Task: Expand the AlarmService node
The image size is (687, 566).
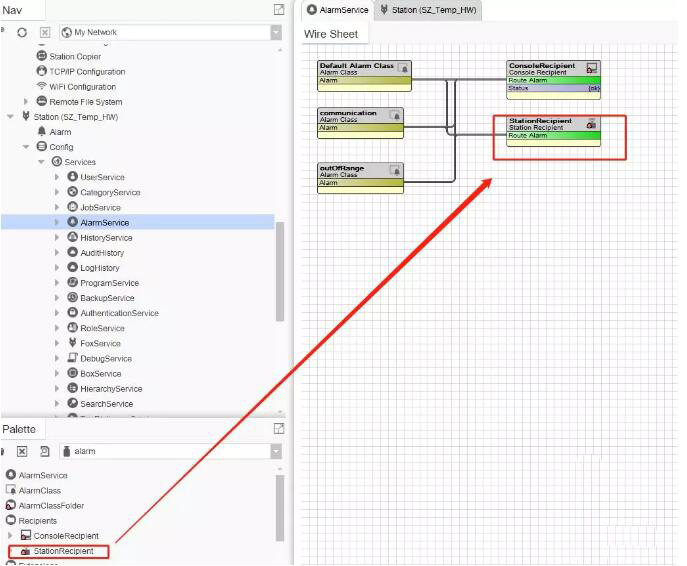Action: pyautogui.click(x=57, y=223)
